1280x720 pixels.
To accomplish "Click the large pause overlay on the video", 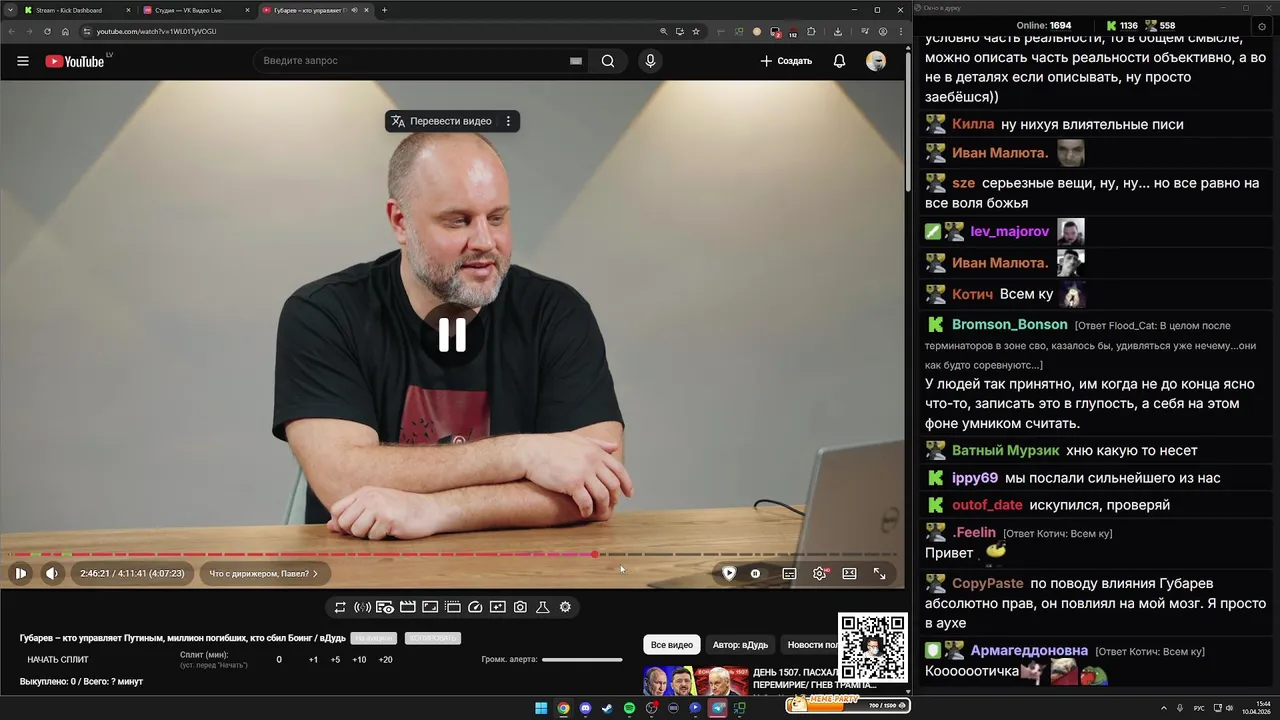I will [x=452, y=335].
